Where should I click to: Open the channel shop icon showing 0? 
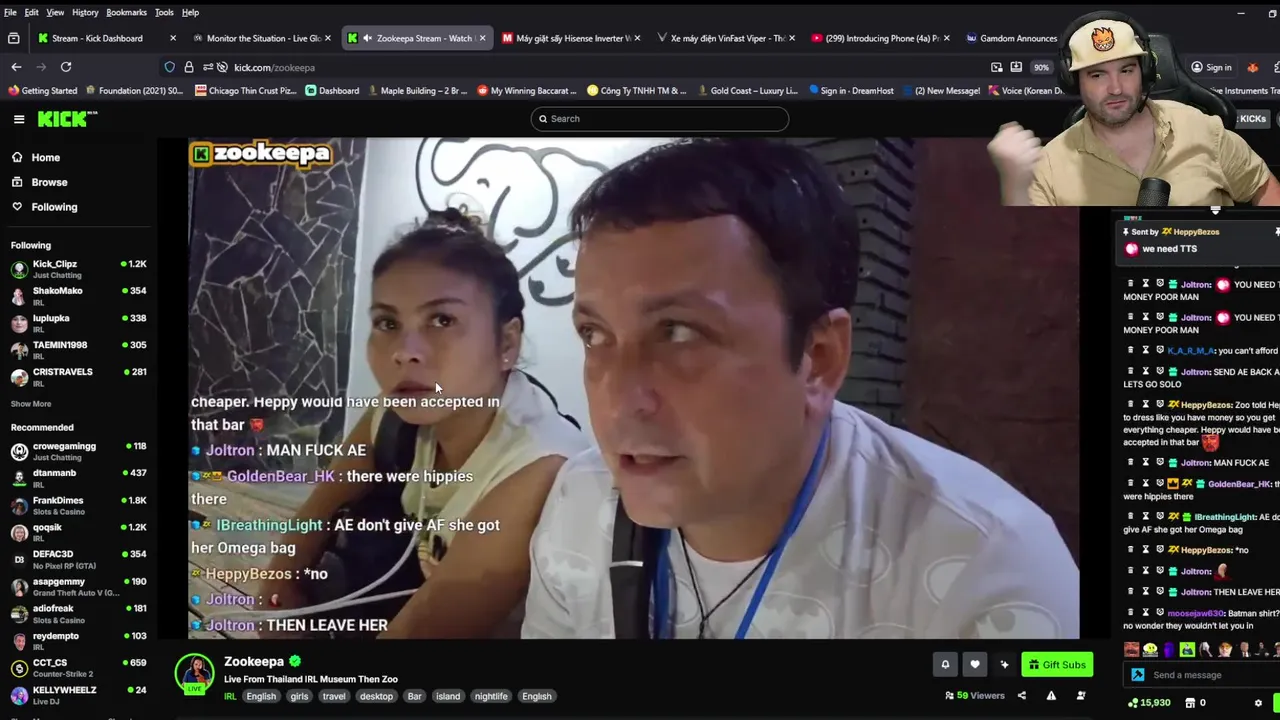1195,703
